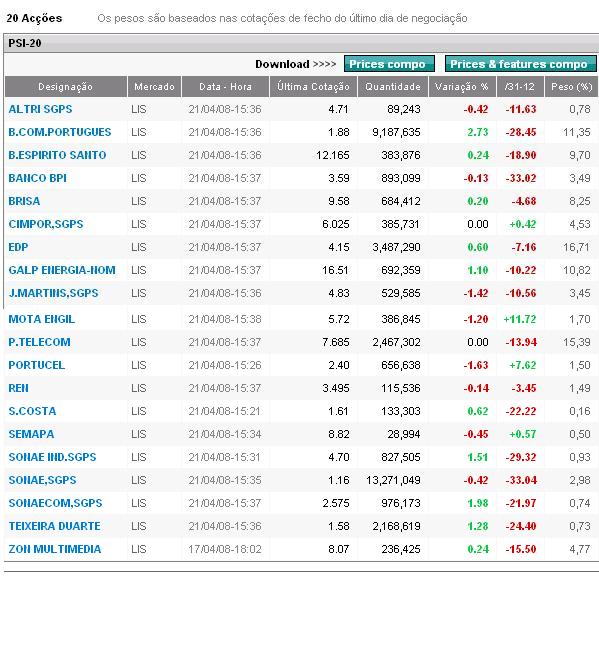
Task: Click the ZON MULTIMEDIA last price 8.07
Action: point(339,549)
